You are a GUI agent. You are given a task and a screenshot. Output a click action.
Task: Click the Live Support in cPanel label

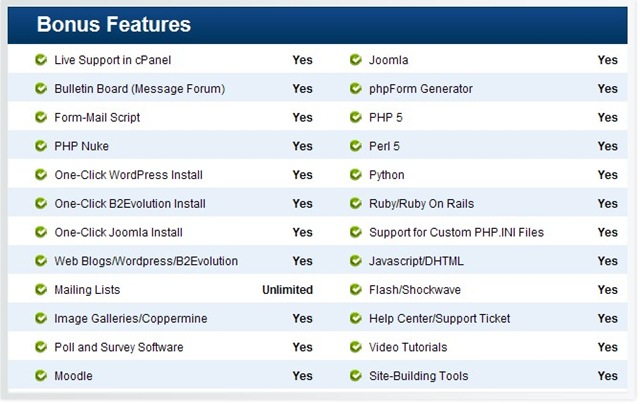click(113, 60)
